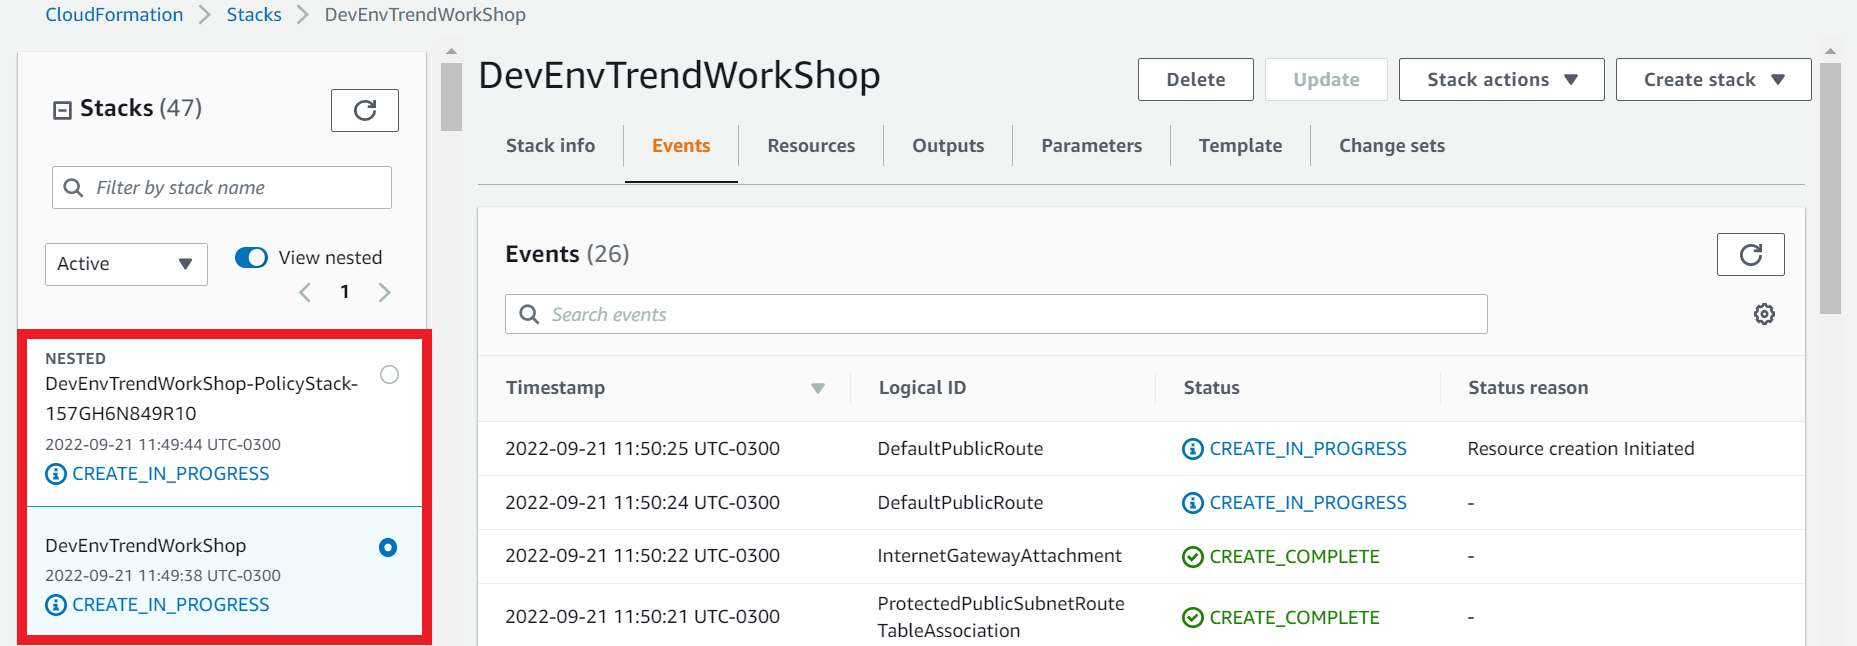Viewport: 1857px width, 646px height.
Task: Open Events table settings gear
Action: [x=1764, y=314]
